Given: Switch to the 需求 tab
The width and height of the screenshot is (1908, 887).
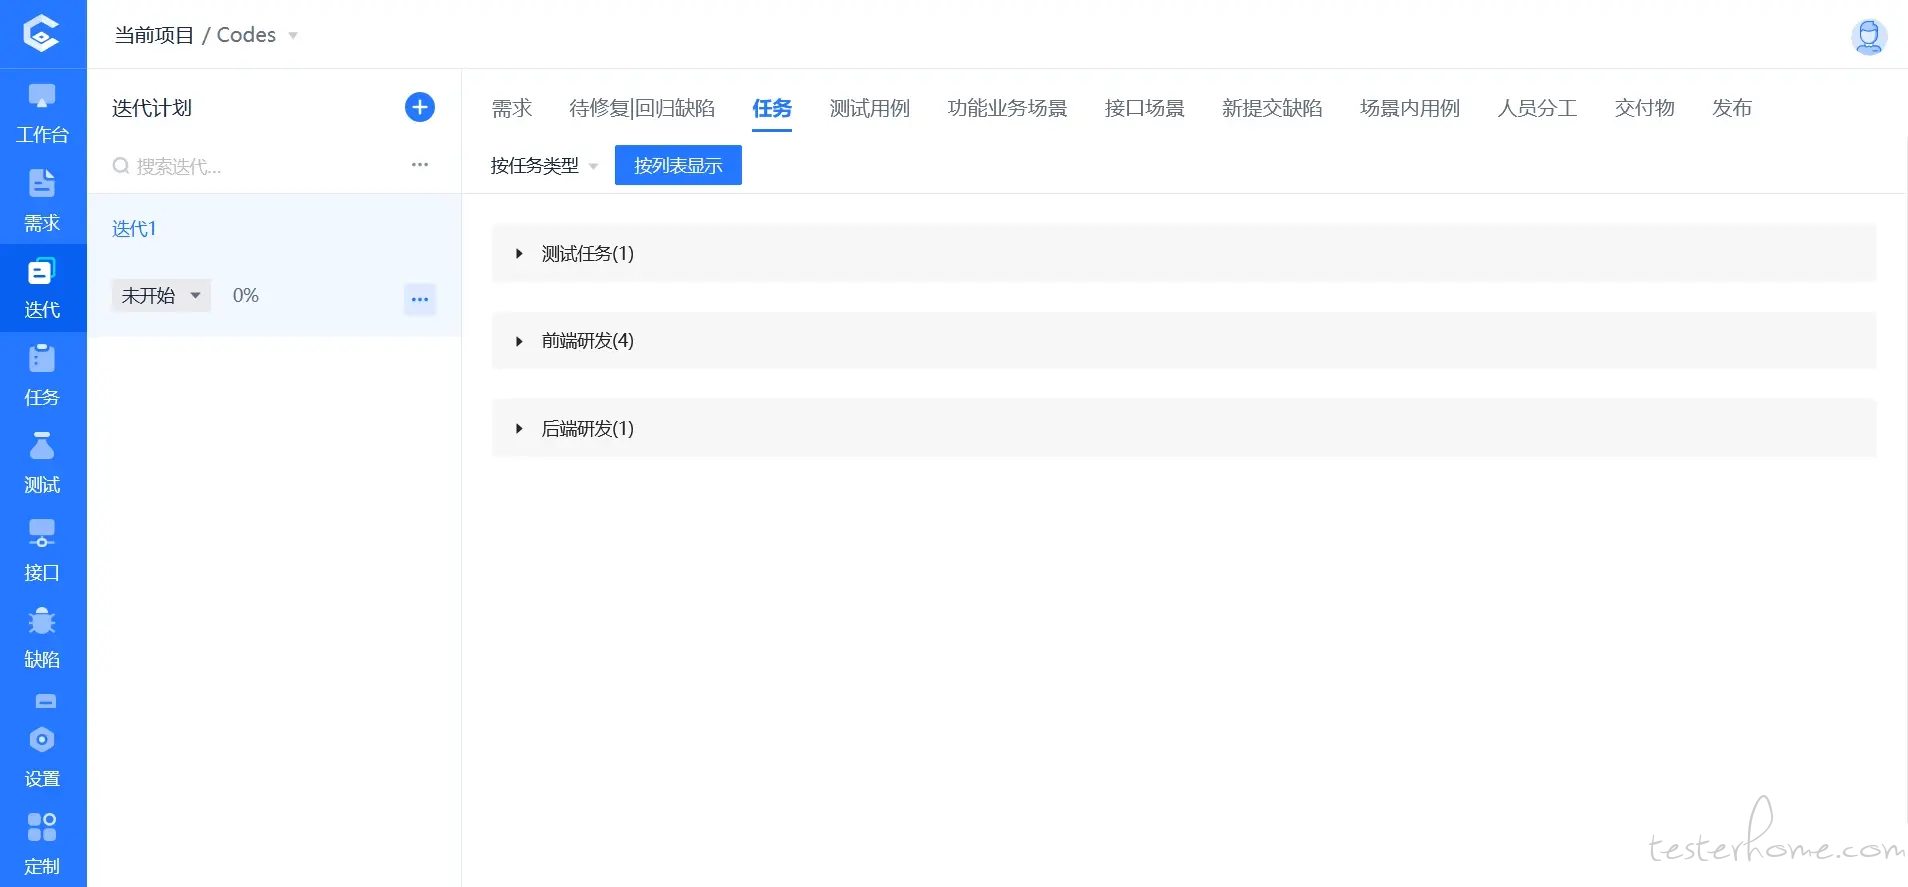Looking at the screenshot, I should tap(512, 108).
